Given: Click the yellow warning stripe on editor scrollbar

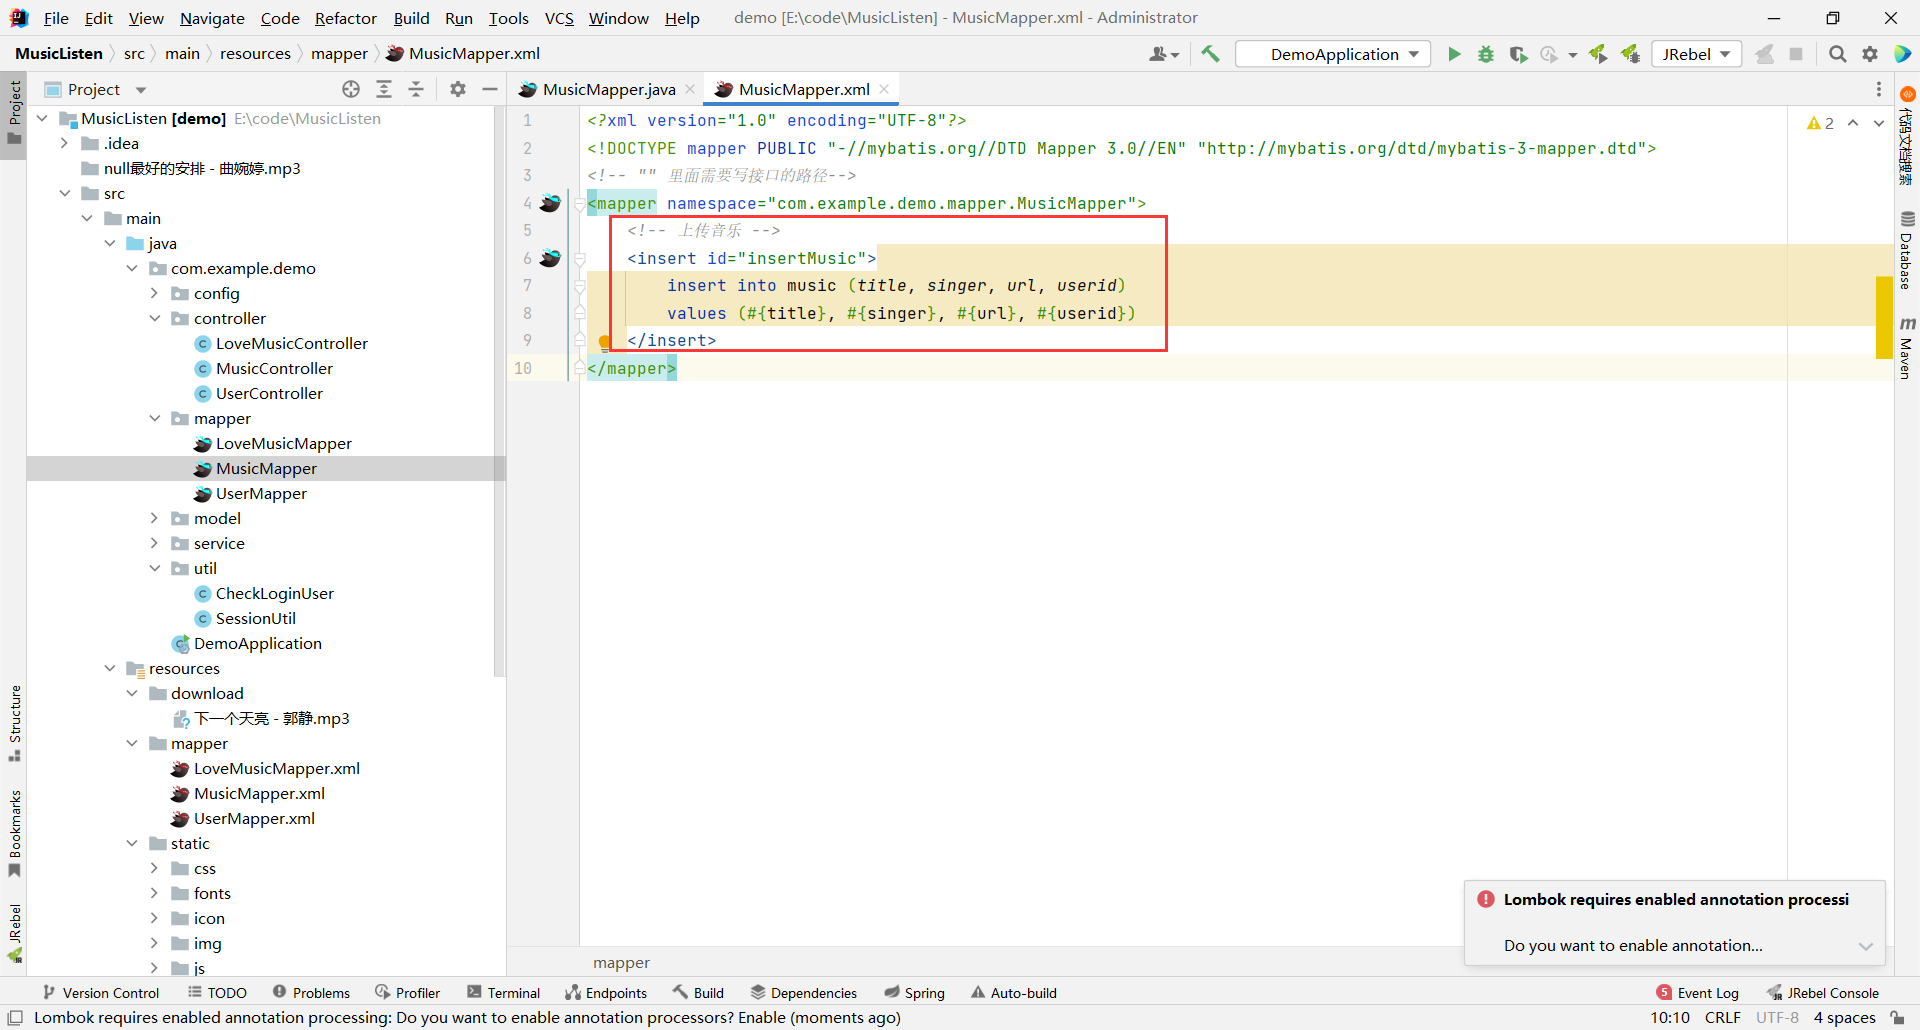Looking at the screenshot, I should (x=1883, y=316).
